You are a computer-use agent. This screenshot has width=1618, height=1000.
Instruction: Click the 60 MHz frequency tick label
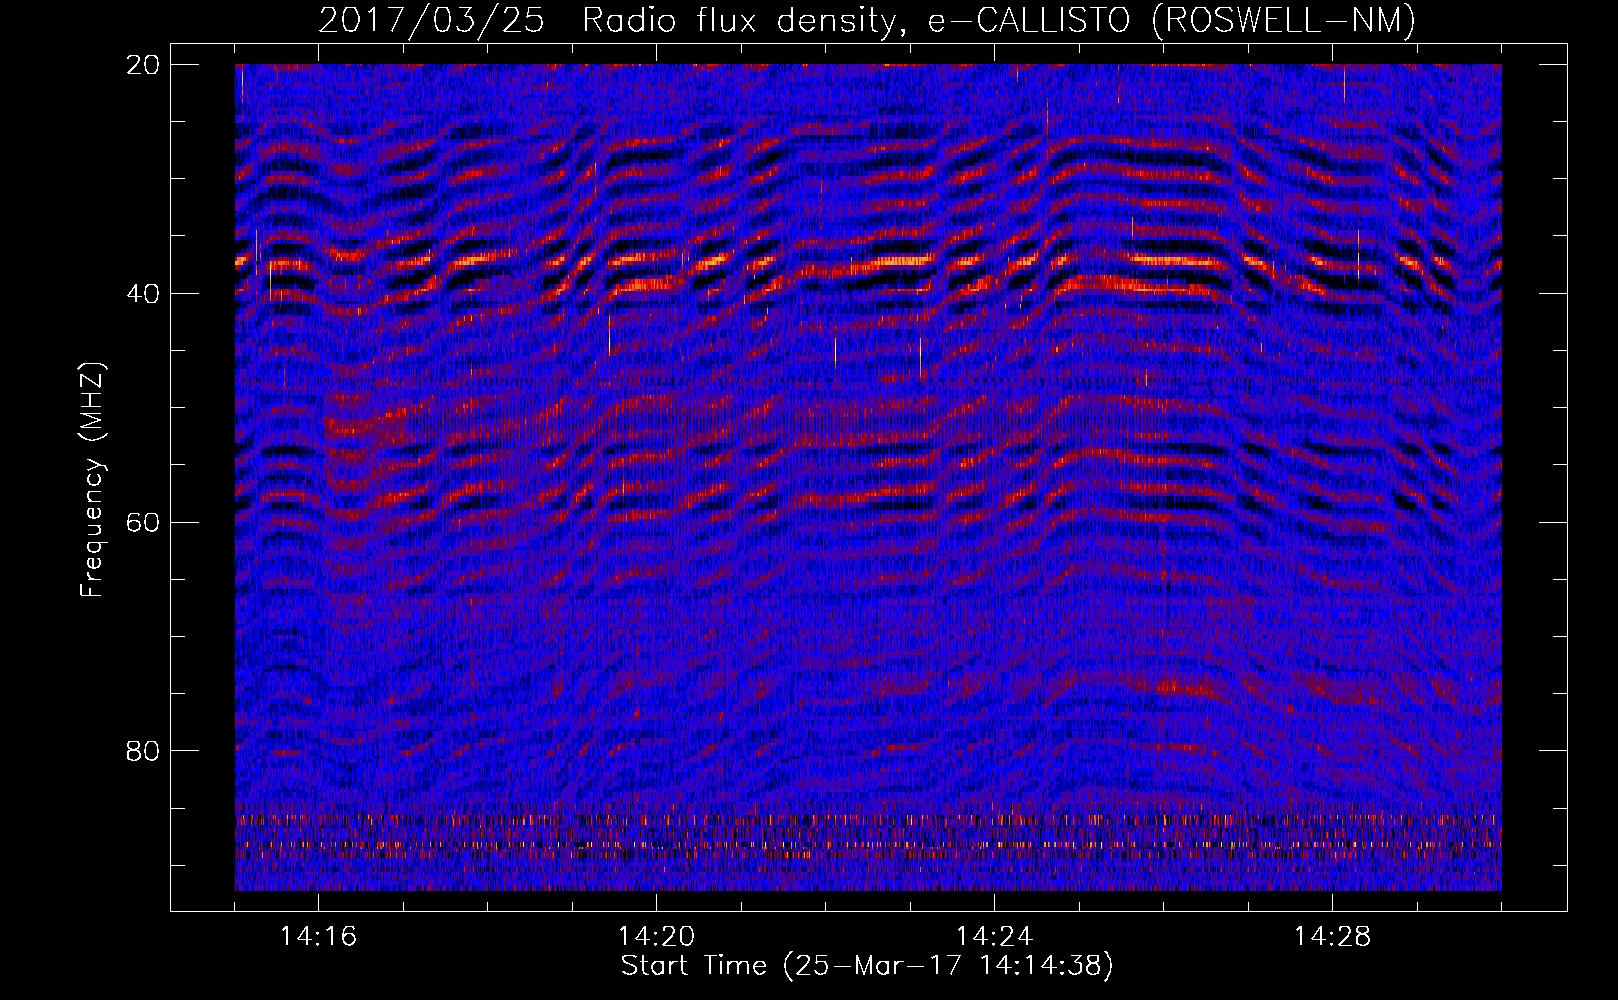(x=143, y=522)
